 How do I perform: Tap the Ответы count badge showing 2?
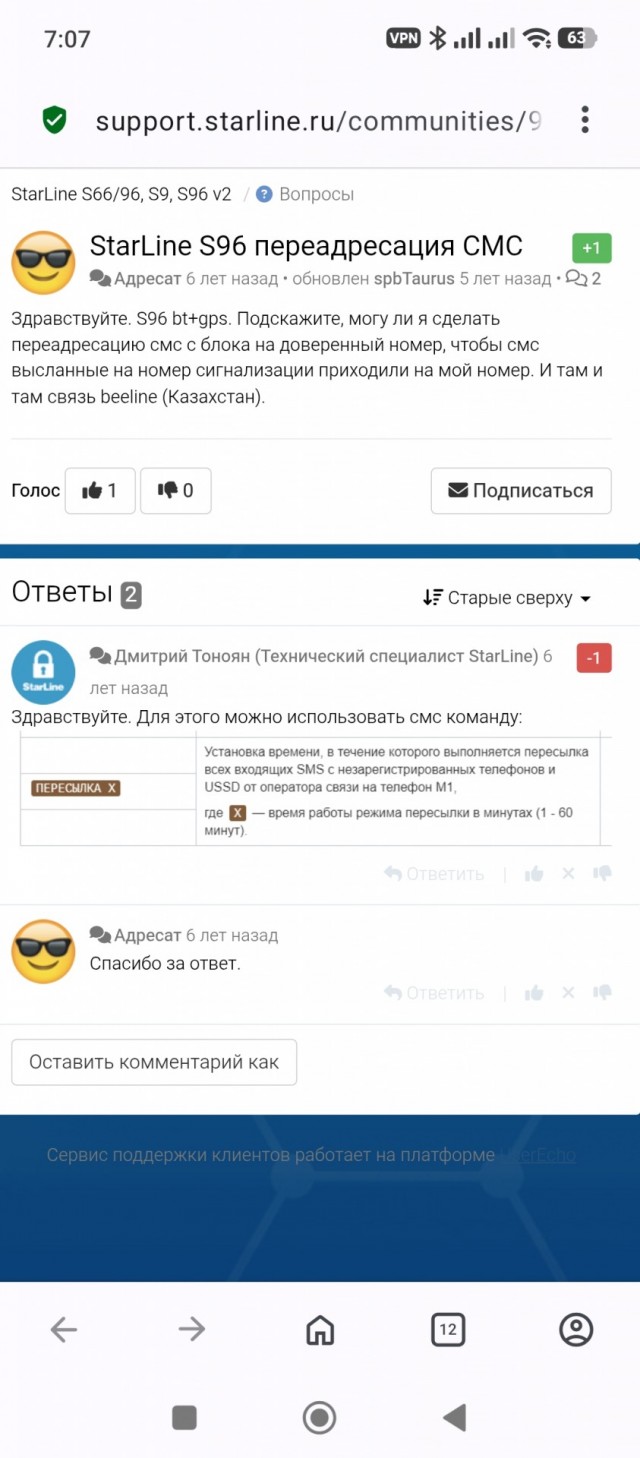(131, 596)
